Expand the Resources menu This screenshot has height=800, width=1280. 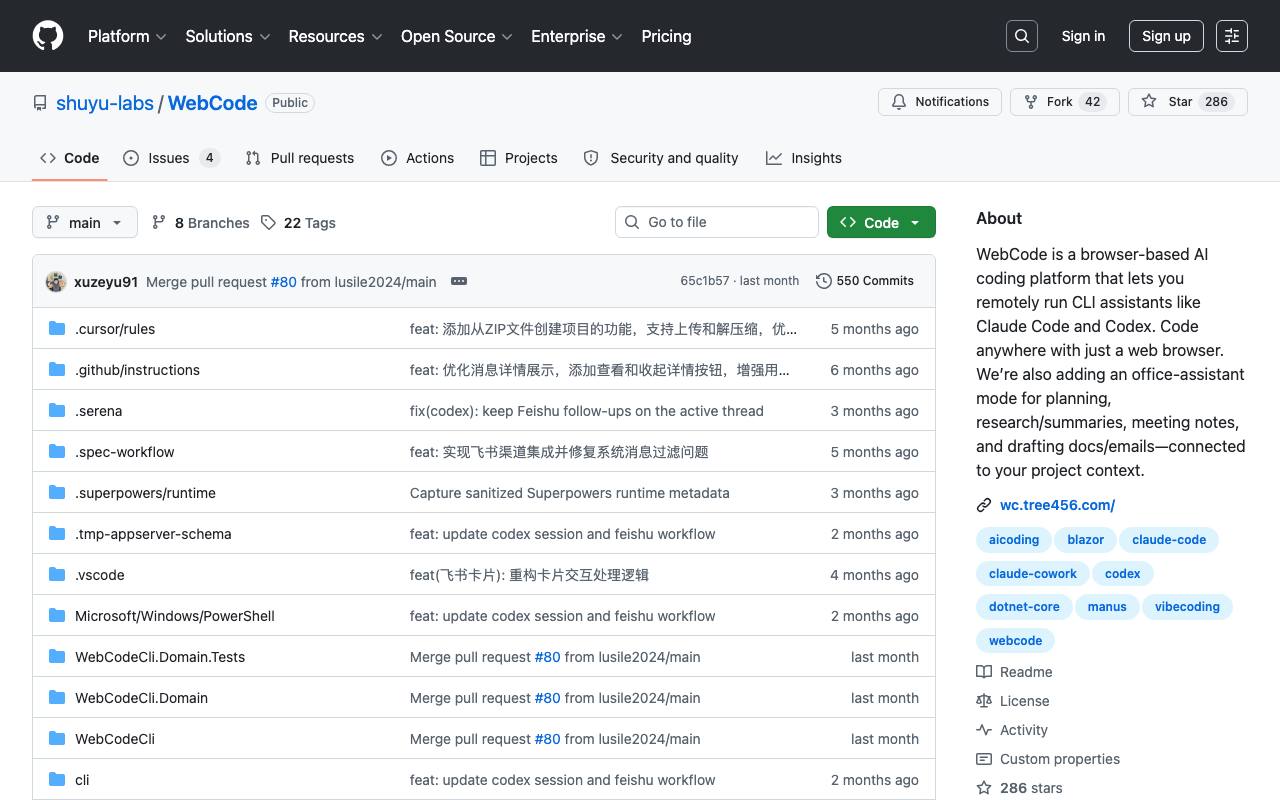336,36
